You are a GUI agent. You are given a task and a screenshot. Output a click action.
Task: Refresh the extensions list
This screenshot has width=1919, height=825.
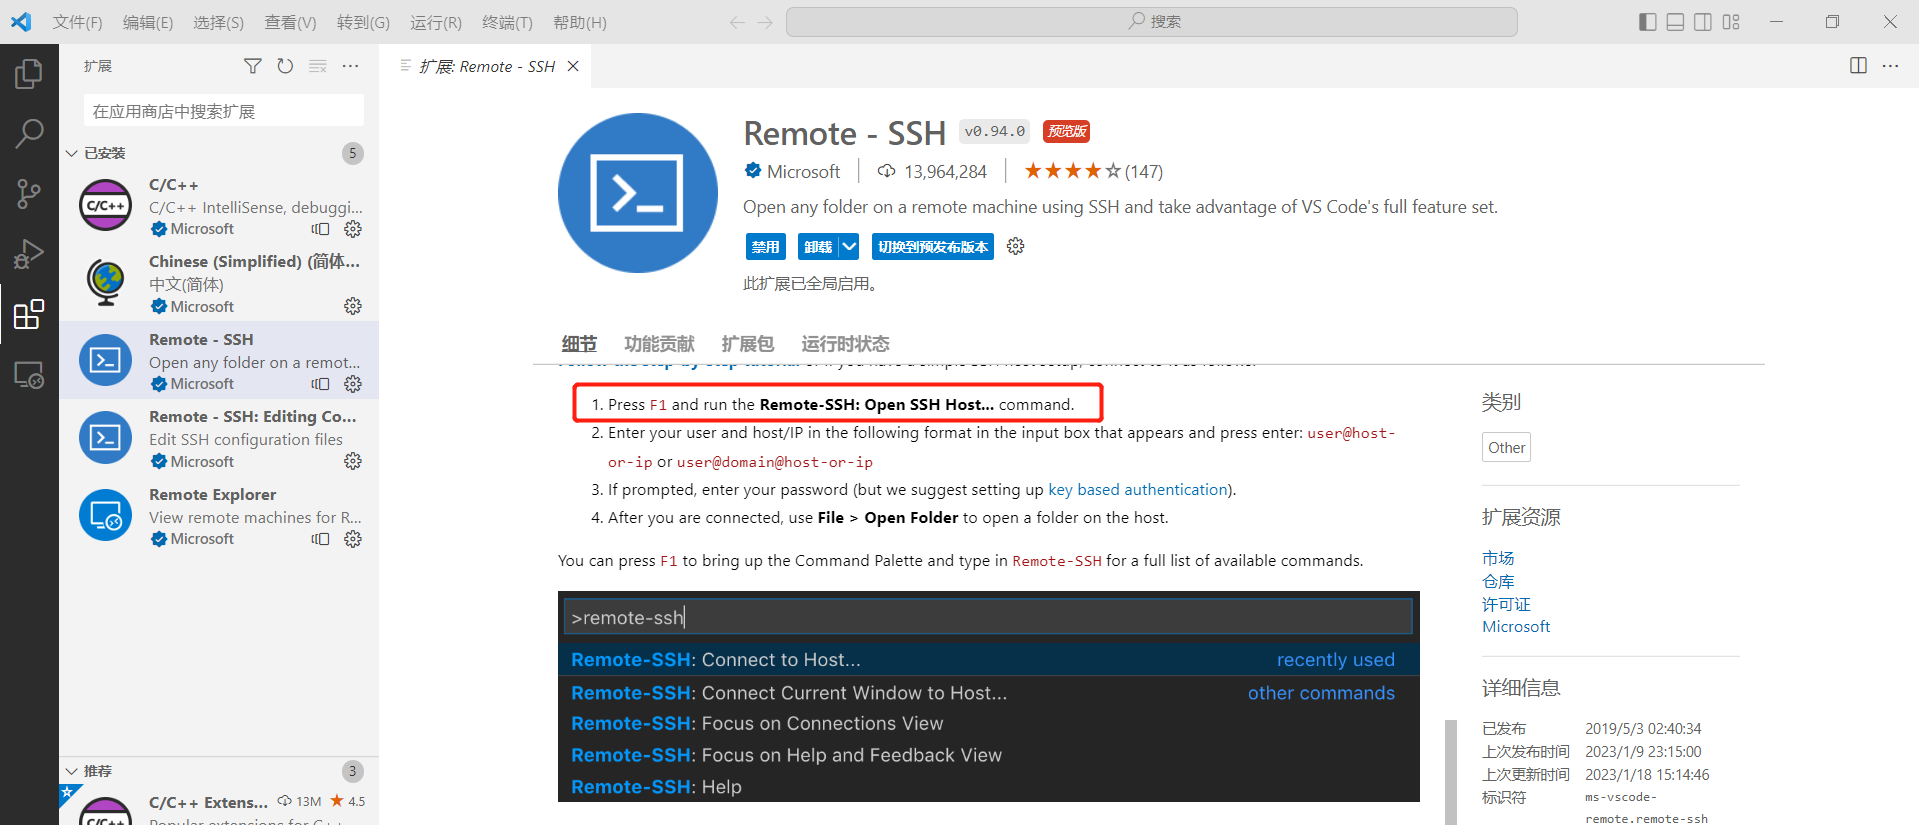point(285,66)
